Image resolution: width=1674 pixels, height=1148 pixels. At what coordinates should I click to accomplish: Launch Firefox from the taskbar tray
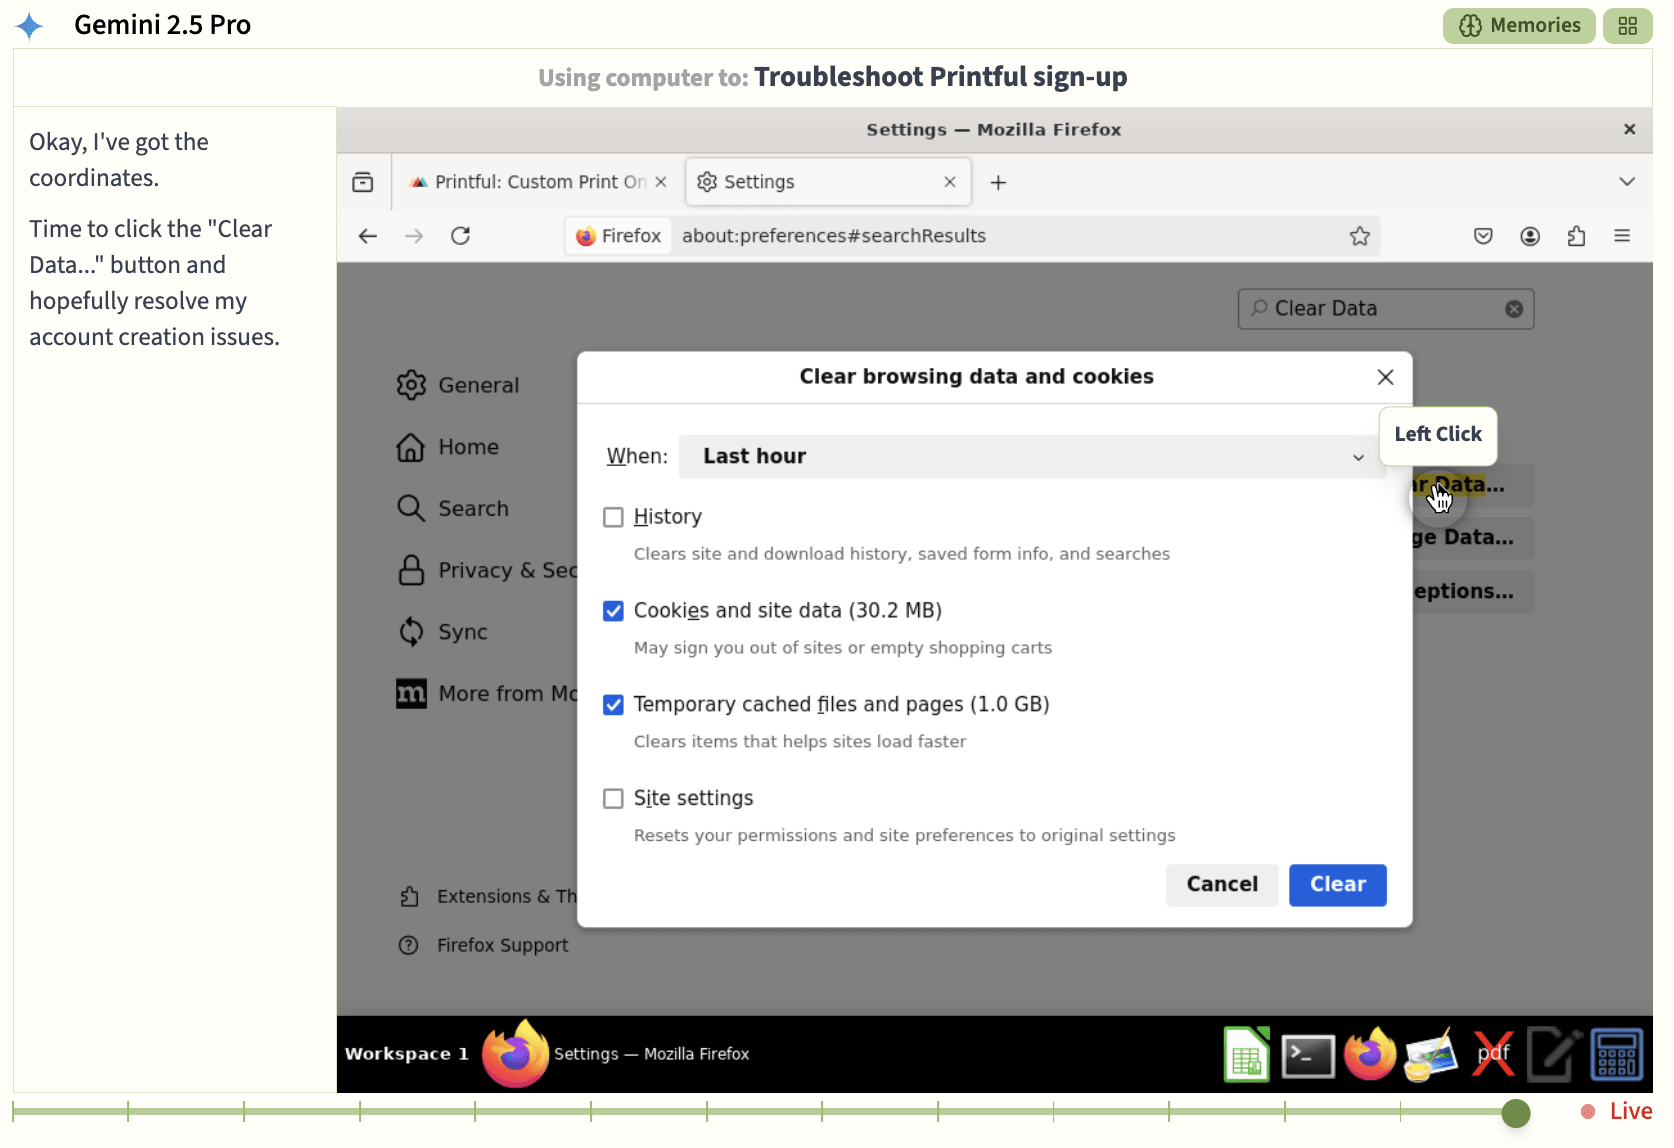[x=1370, y=1055]
